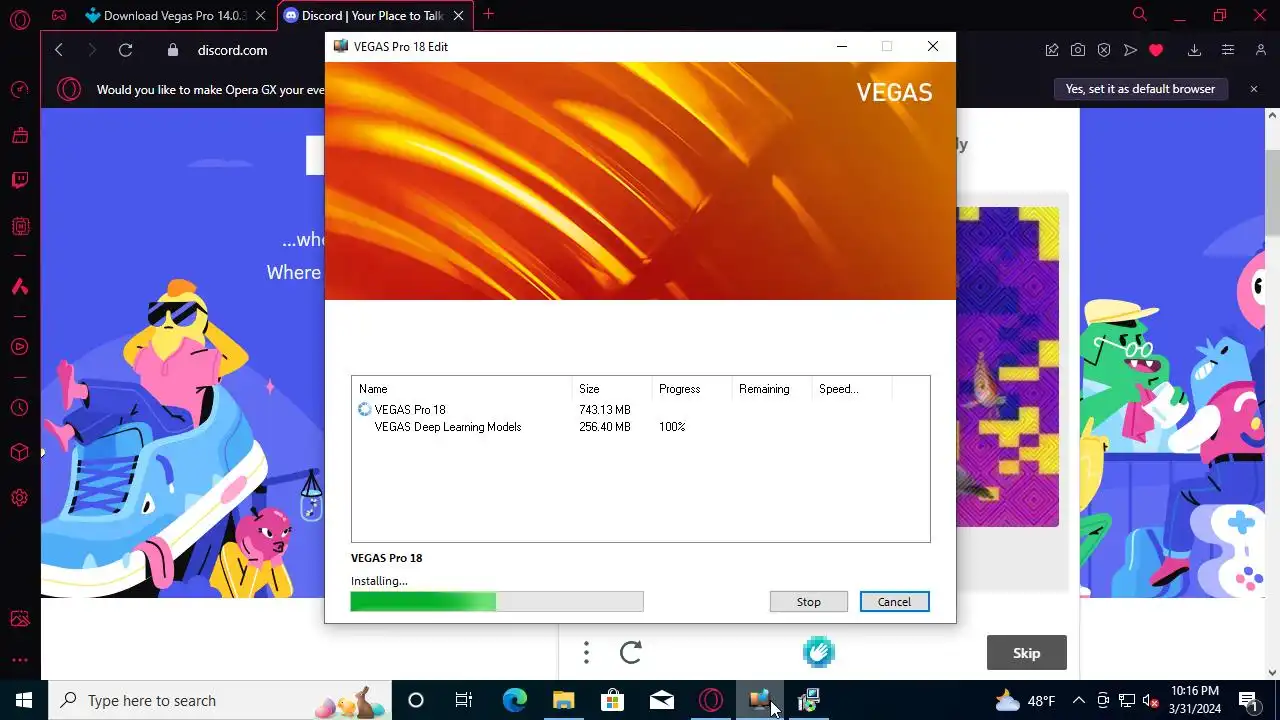Open Task View on taskbar
Viewport: 1280px width, 720px height.
[x=464, y=700]
